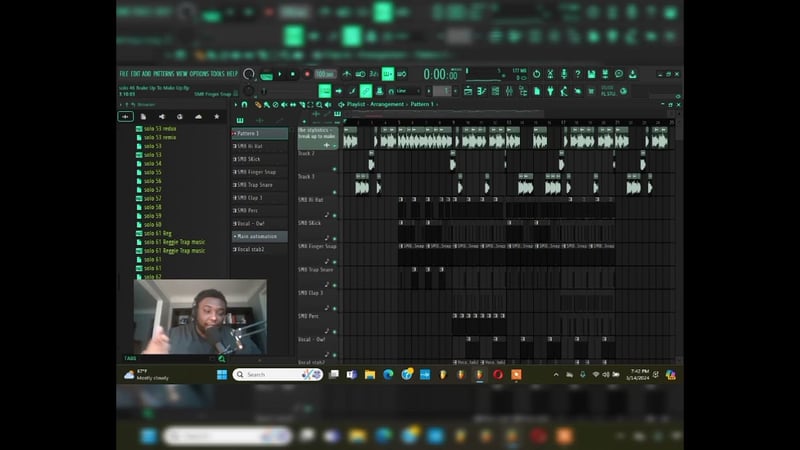
Task: Open the chat bubble icon
Action: pos(619,74)
